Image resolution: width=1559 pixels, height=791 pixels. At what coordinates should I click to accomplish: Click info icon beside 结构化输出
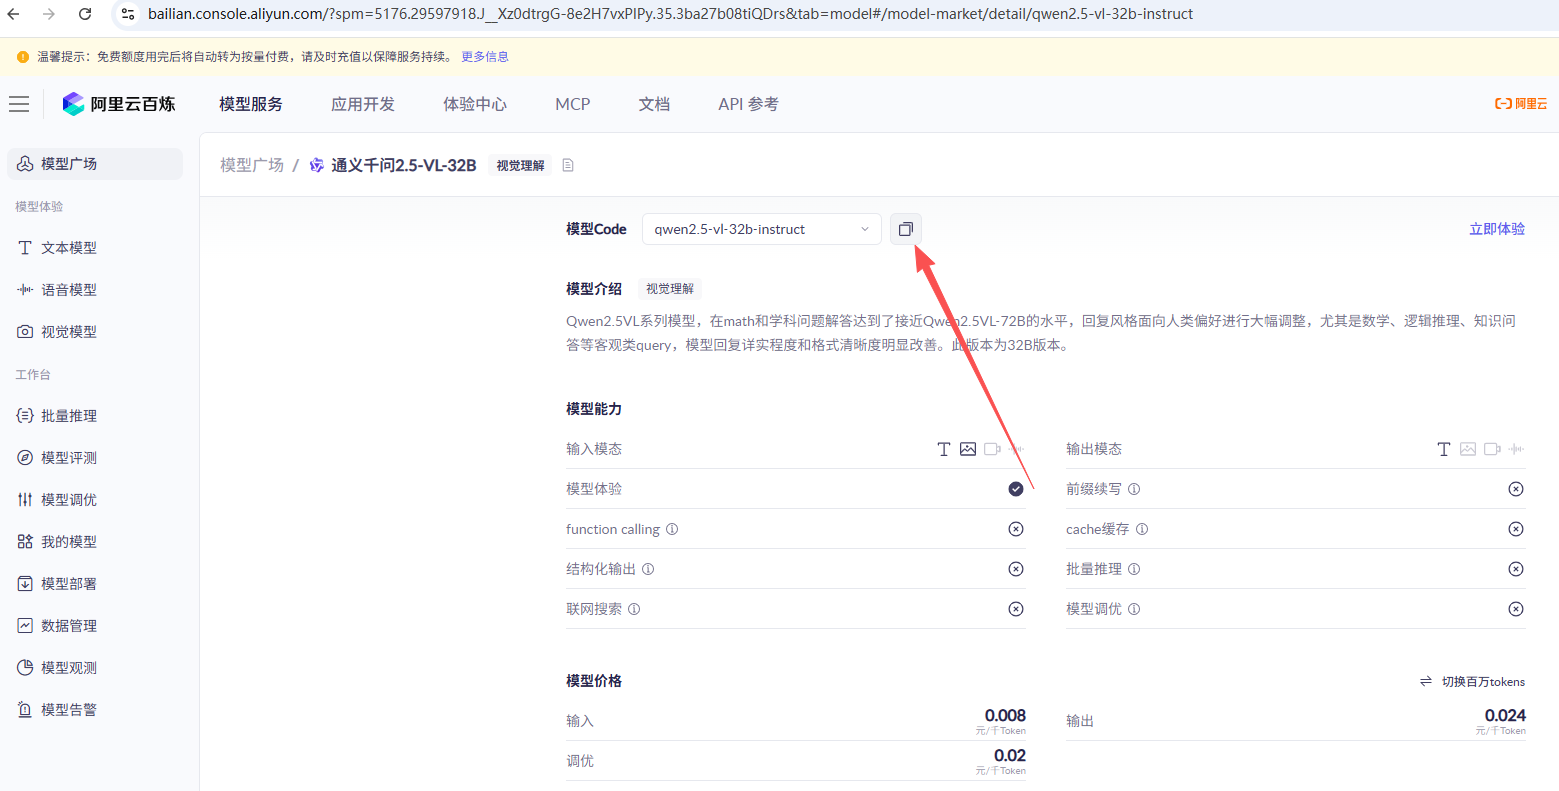pos(648,569)
